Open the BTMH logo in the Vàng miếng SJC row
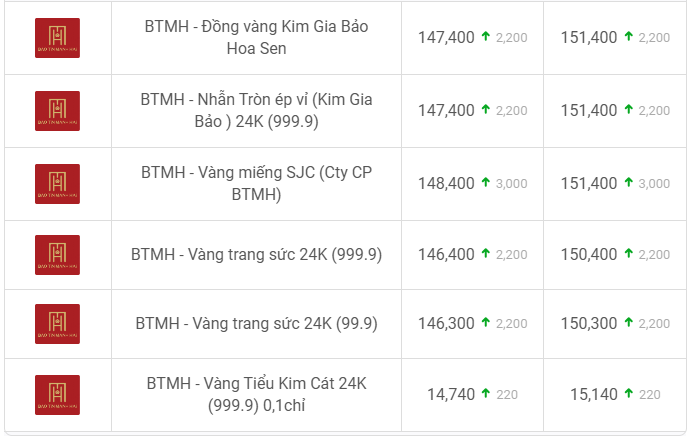The height and width of the screenshot is (436, 700). click(x=57, y=184)
